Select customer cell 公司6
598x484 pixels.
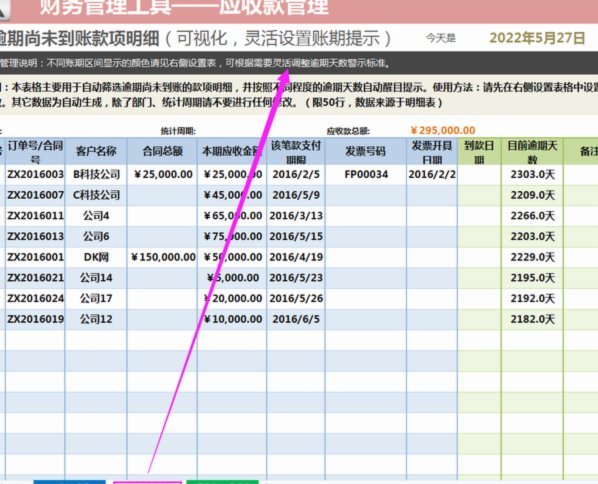(x=96, y=236)
